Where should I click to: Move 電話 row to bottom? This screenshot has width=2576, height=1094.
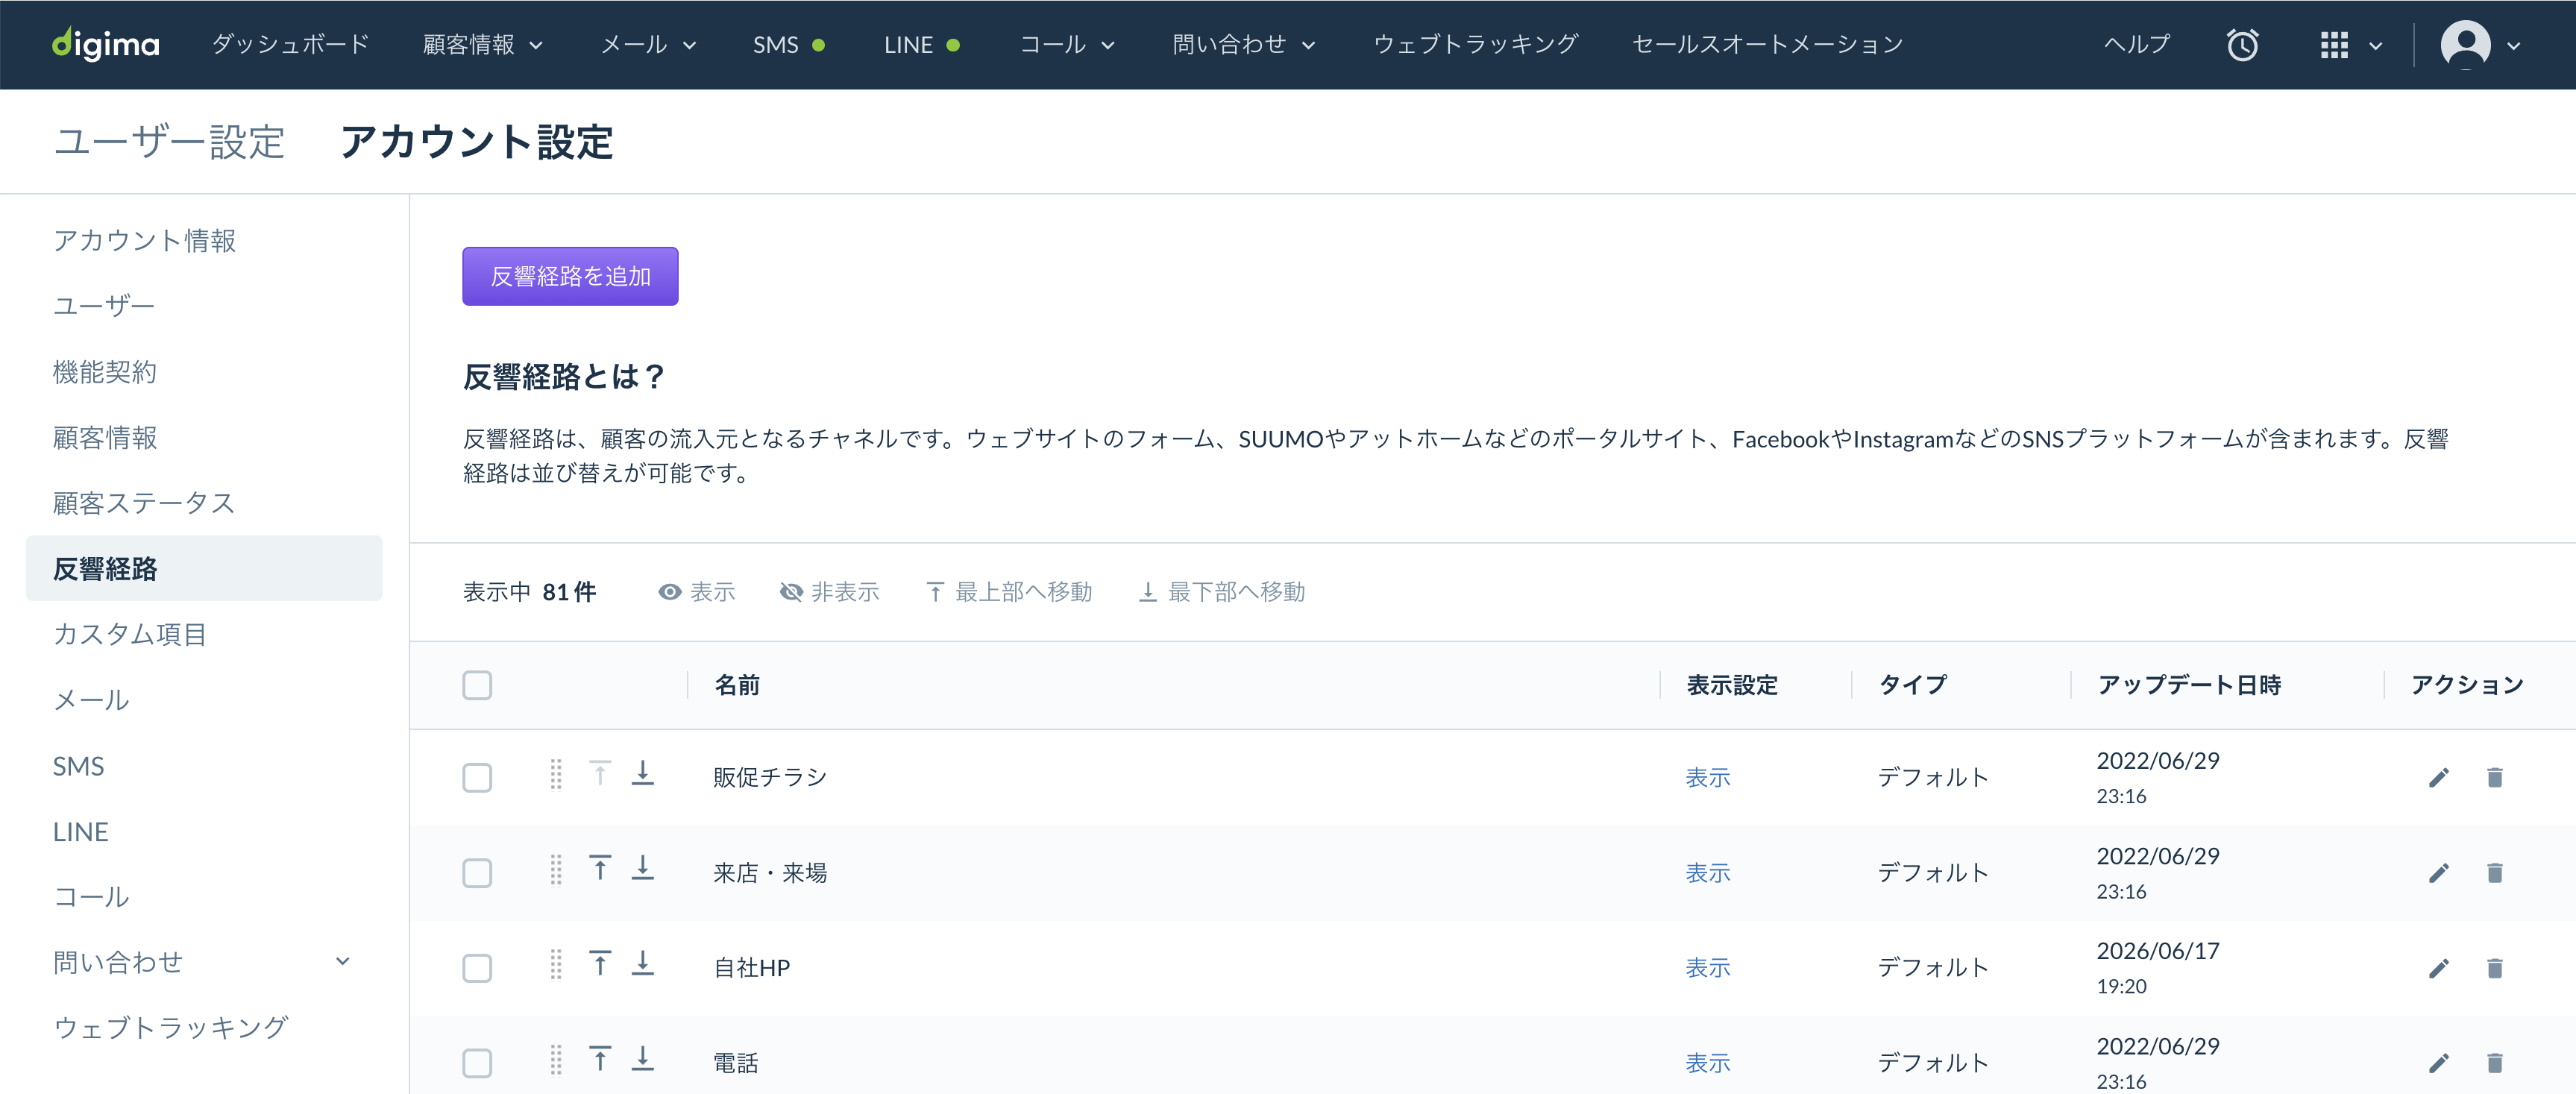(643, 1058)
